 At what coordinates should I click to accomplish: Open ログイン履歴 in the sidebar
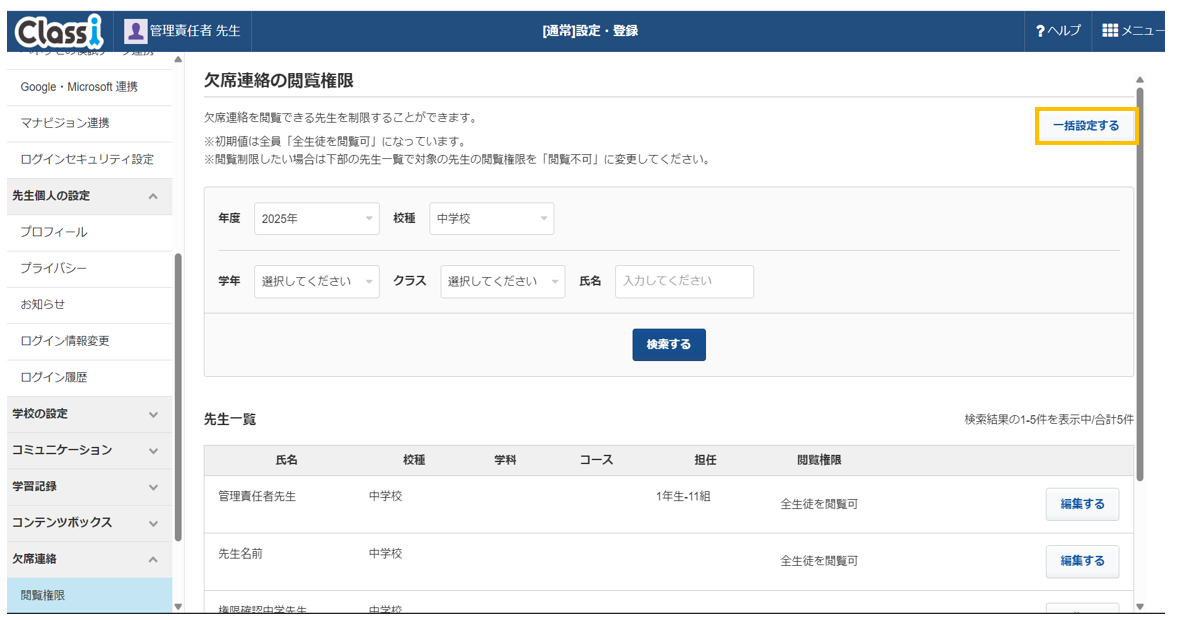coord(89,377)
